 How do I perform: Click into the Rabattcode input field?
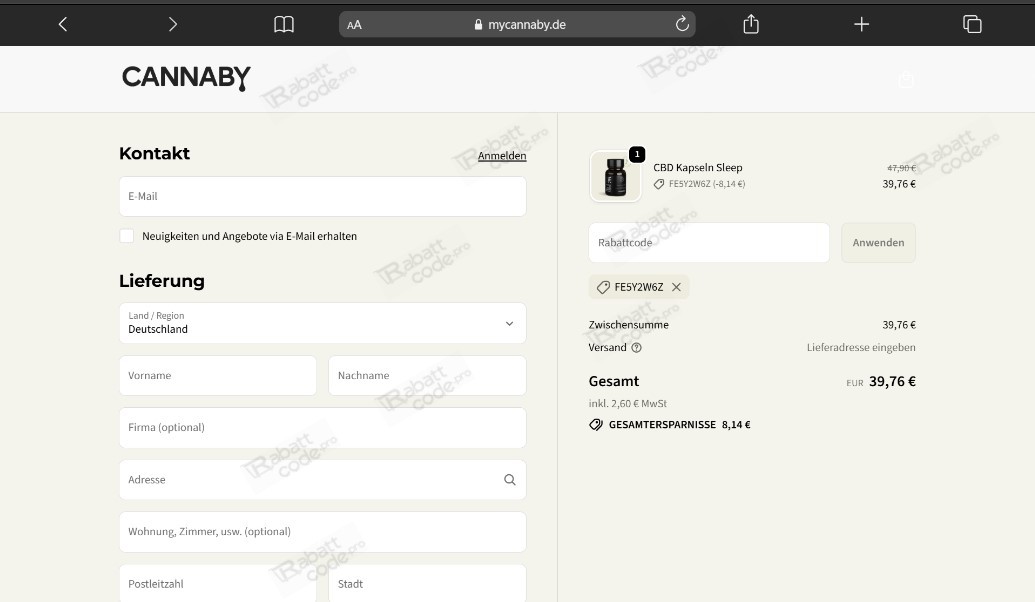[708, 242]
